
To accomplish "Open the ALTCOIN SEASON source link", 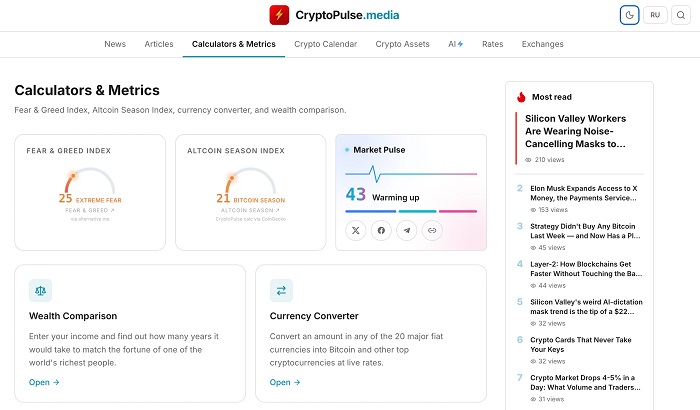I will pos(250,210).
